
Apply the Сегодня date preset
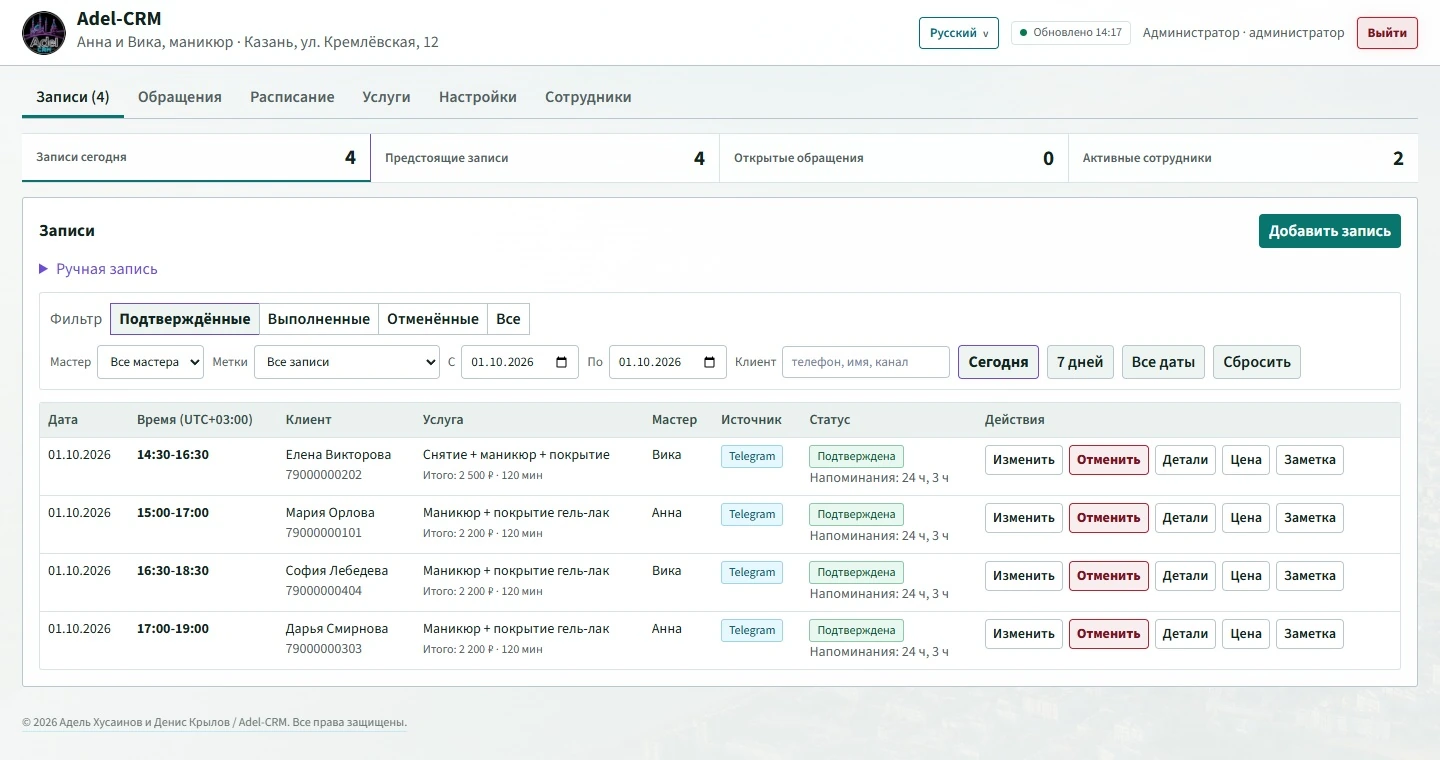coord(998,362)
